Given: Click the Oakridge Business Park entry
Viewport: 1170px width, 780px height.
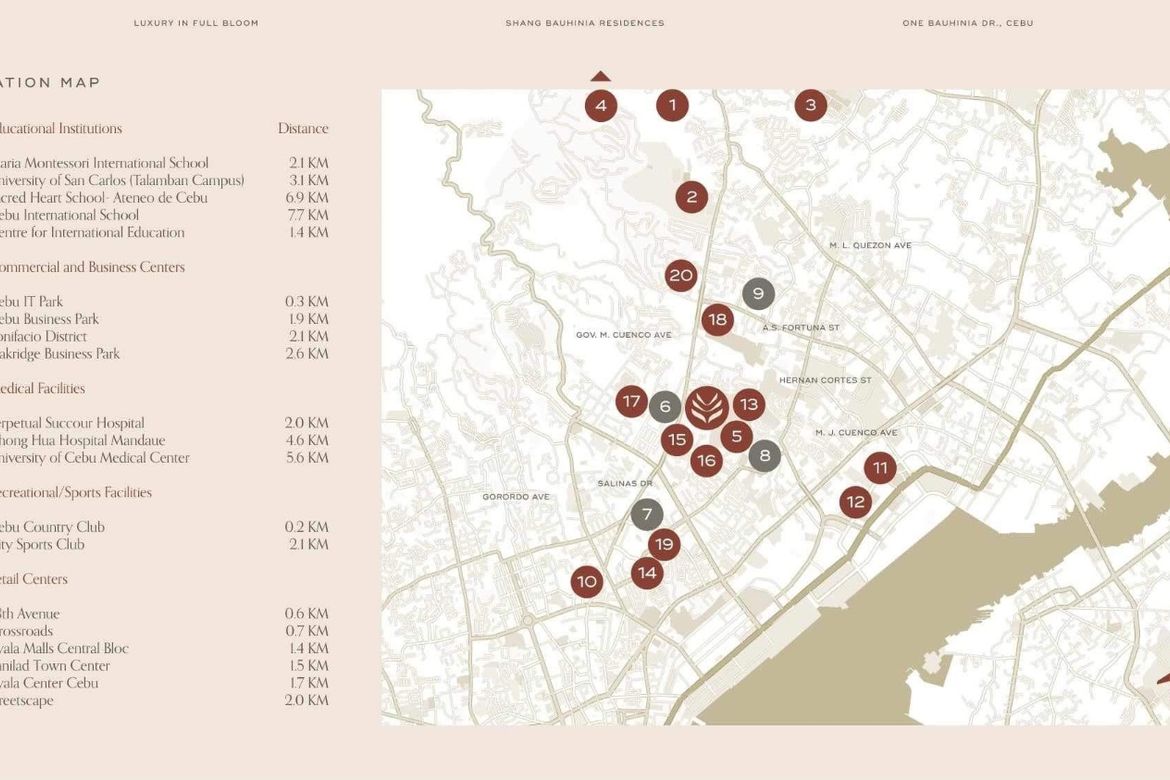Looking at the screenshot, I should point(60,354).
